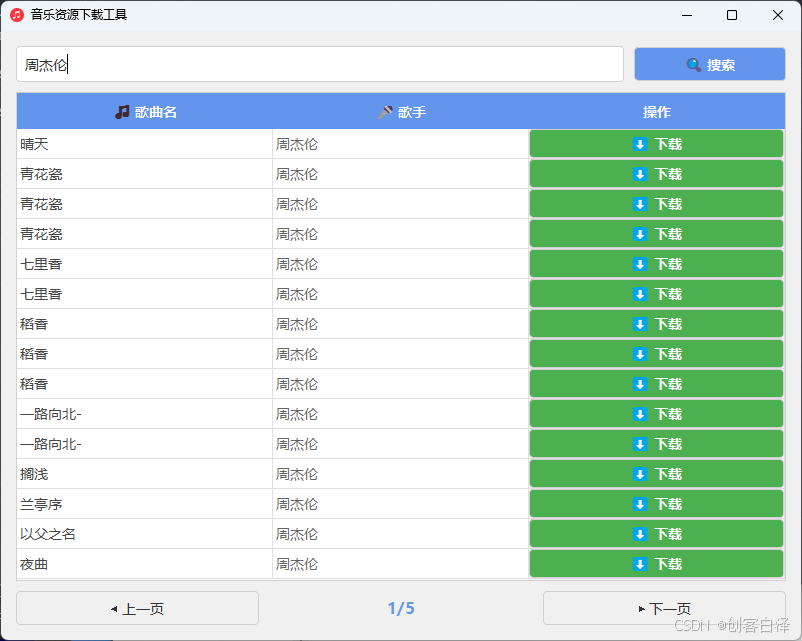Click the search box containing 周杰伦
Viewport: 802px width, 641px height.
[320, 64]
